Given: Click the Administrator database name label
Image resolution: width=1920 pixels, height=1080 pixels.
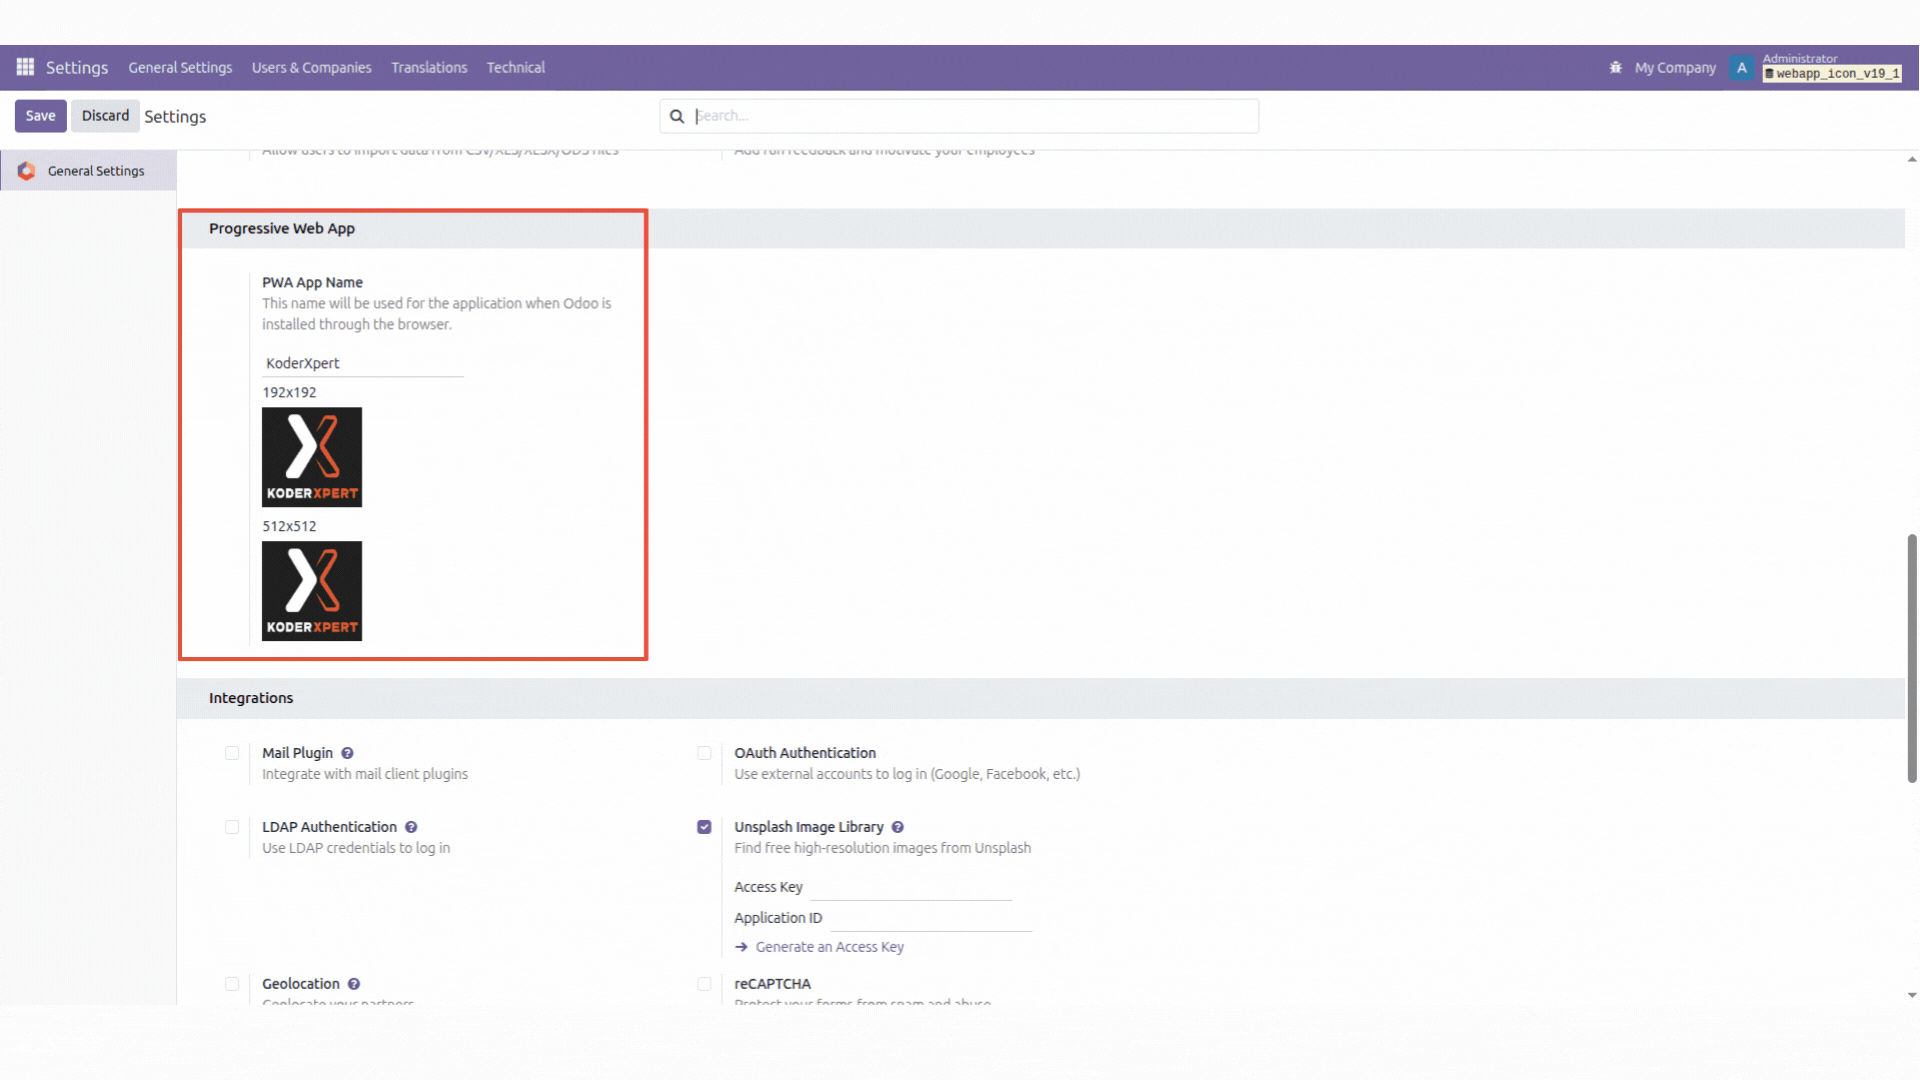Looking at the screenshot, I should pos(1833,73).
